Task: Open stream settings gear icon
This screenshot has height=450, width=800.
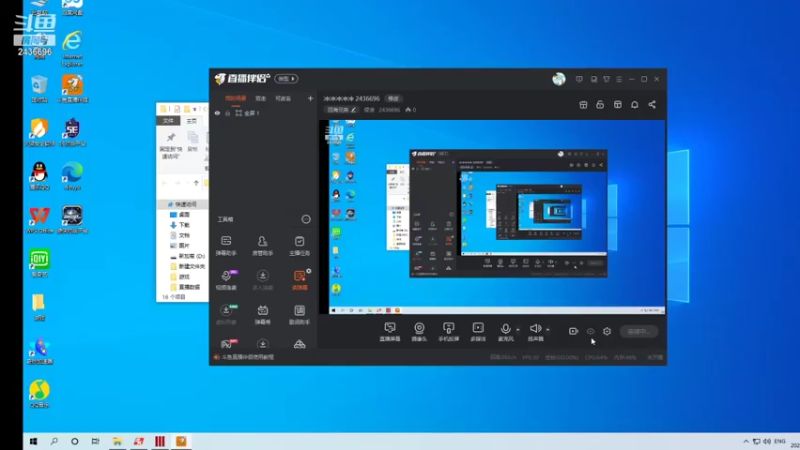Action: click(607, 331)
